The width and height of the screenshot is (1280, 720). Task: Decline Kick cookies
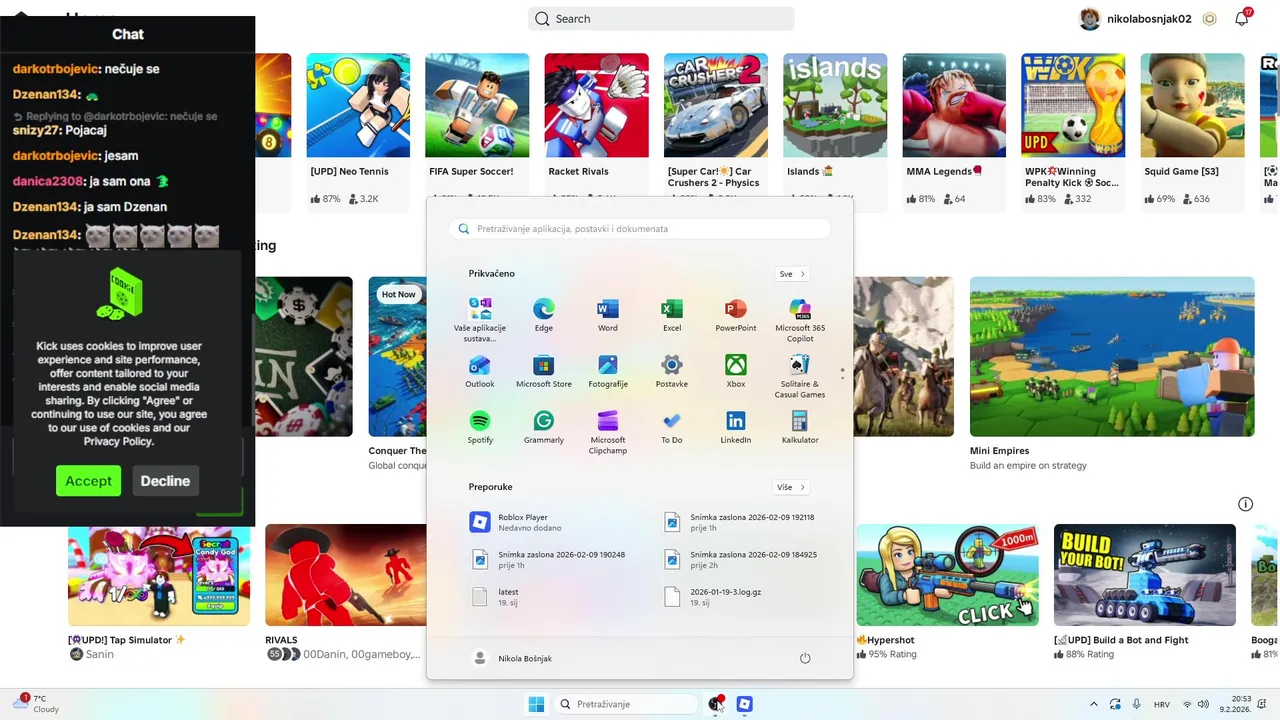click(x=165, y=481)
